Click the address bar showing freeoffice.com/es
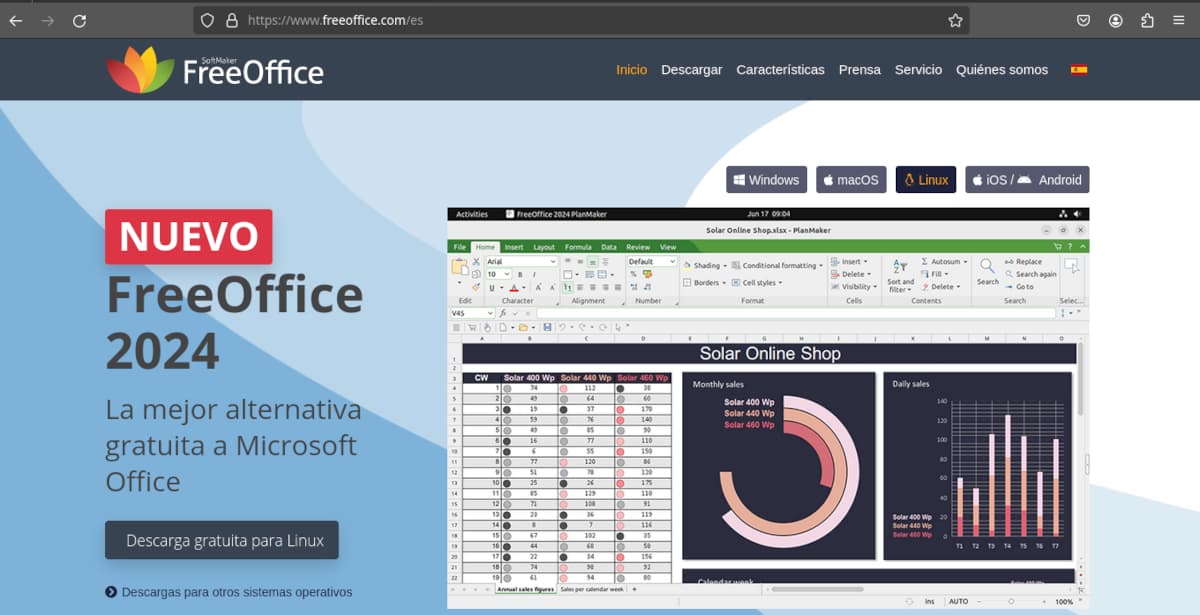 click(x=580, y=20)
